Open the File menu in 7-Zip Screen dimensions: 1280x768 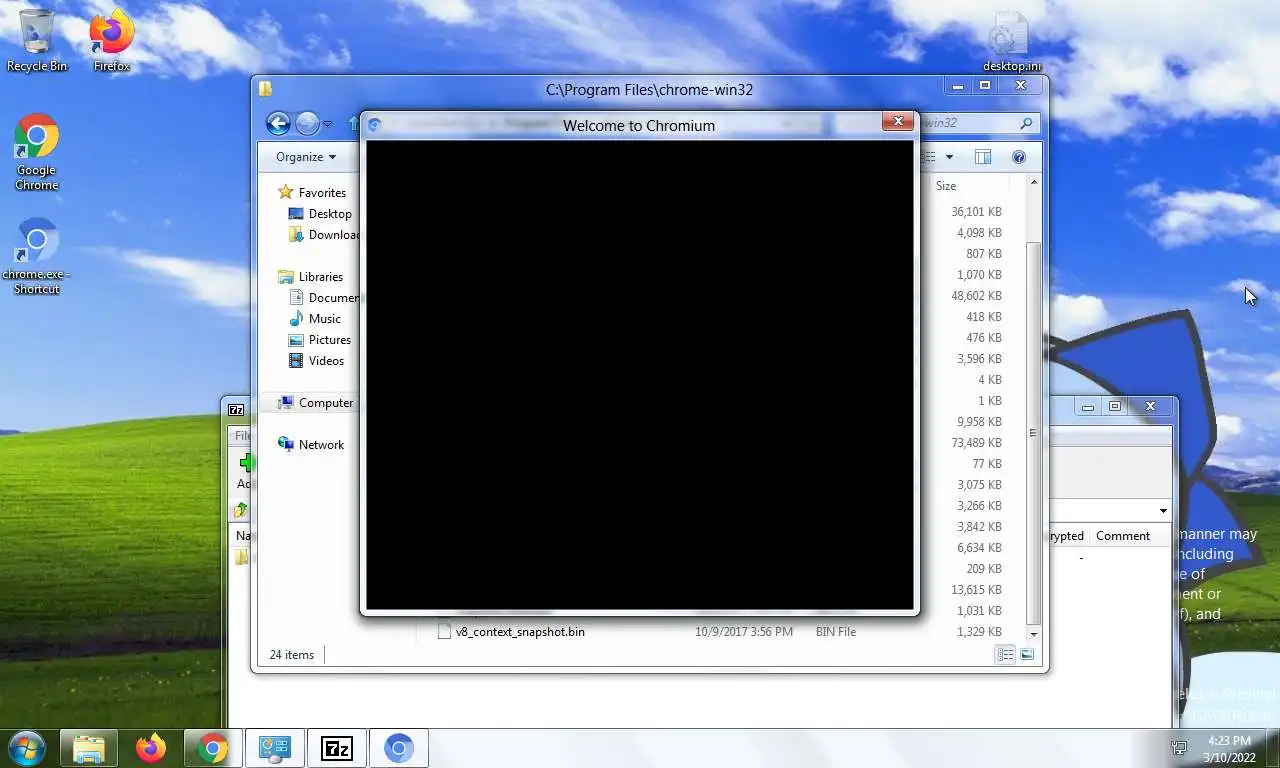tap(242, 435)
